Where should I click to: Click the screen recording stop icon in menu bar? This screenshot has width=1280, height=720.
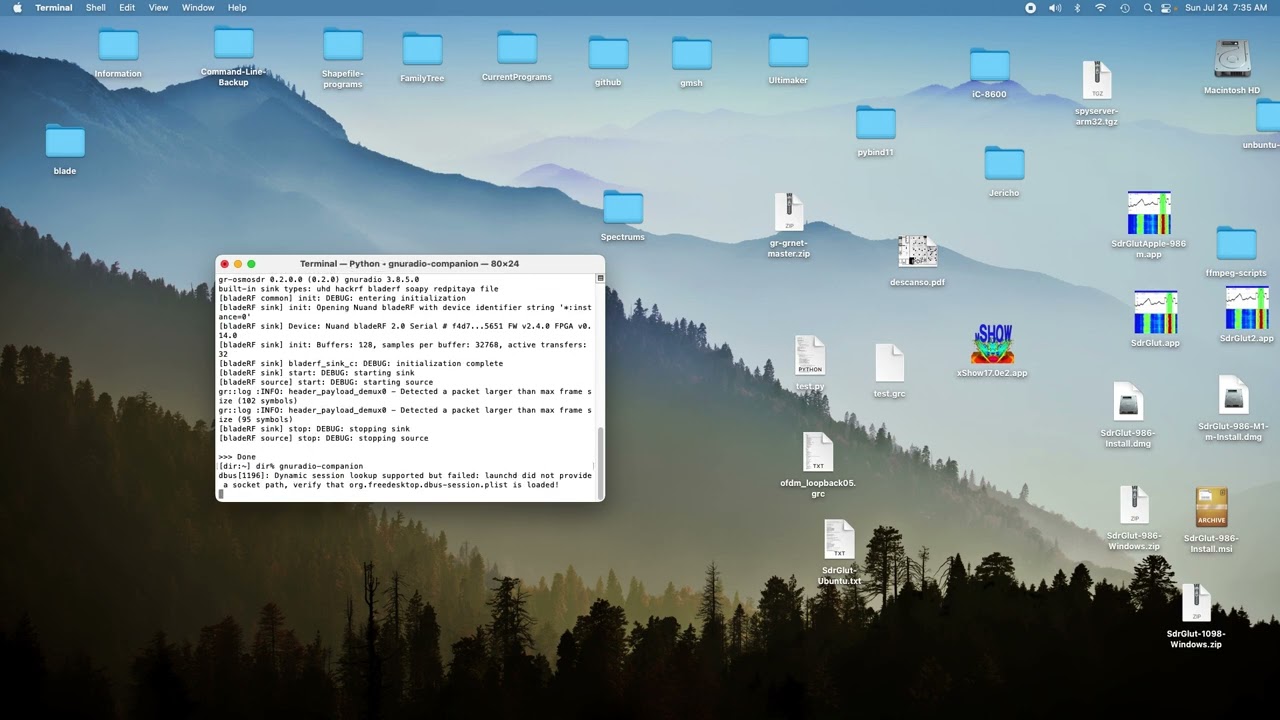[x=1030, y=7]
